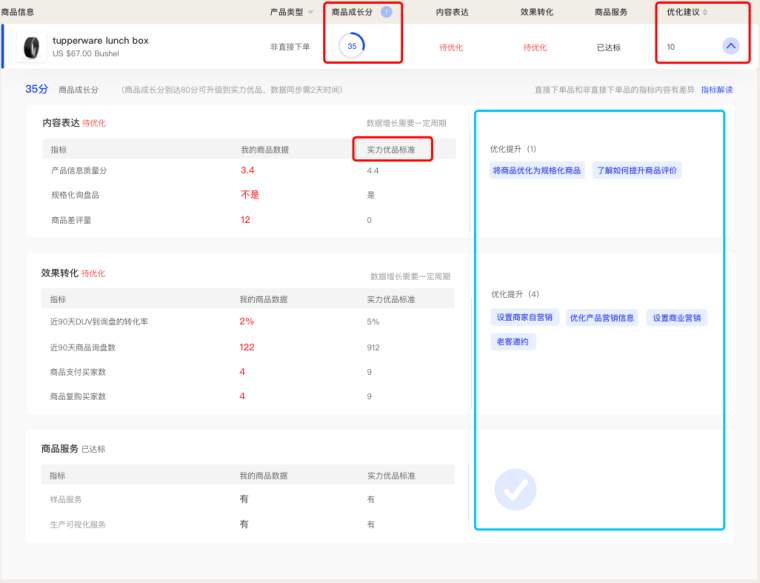Click the circular growth score 35 indicator
The image size is (760, 583).
[352, 46]
